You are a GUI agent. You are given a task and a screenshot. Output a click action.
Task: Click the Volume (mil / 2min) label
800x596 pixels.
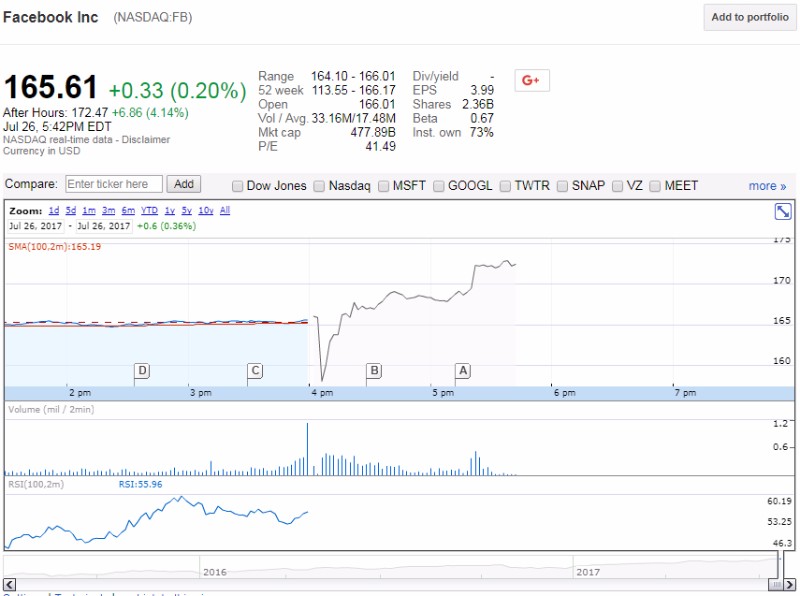pos(51,409)
